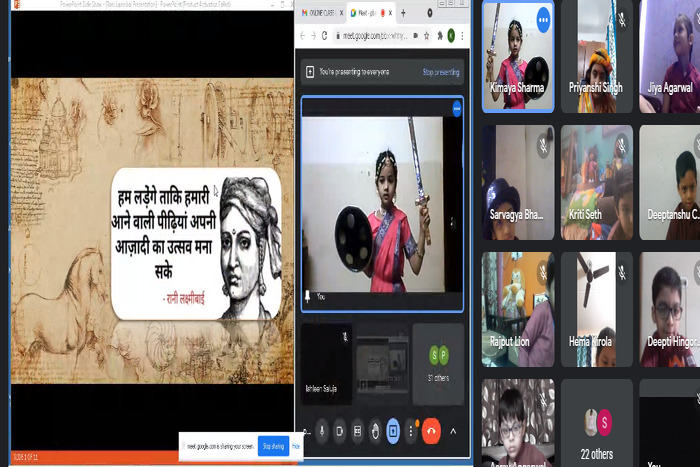This screenshot has height=467, width=700.
Task: Open the 31 others tile in Meet
Action: pyautogui.click(x=438, y=364)
